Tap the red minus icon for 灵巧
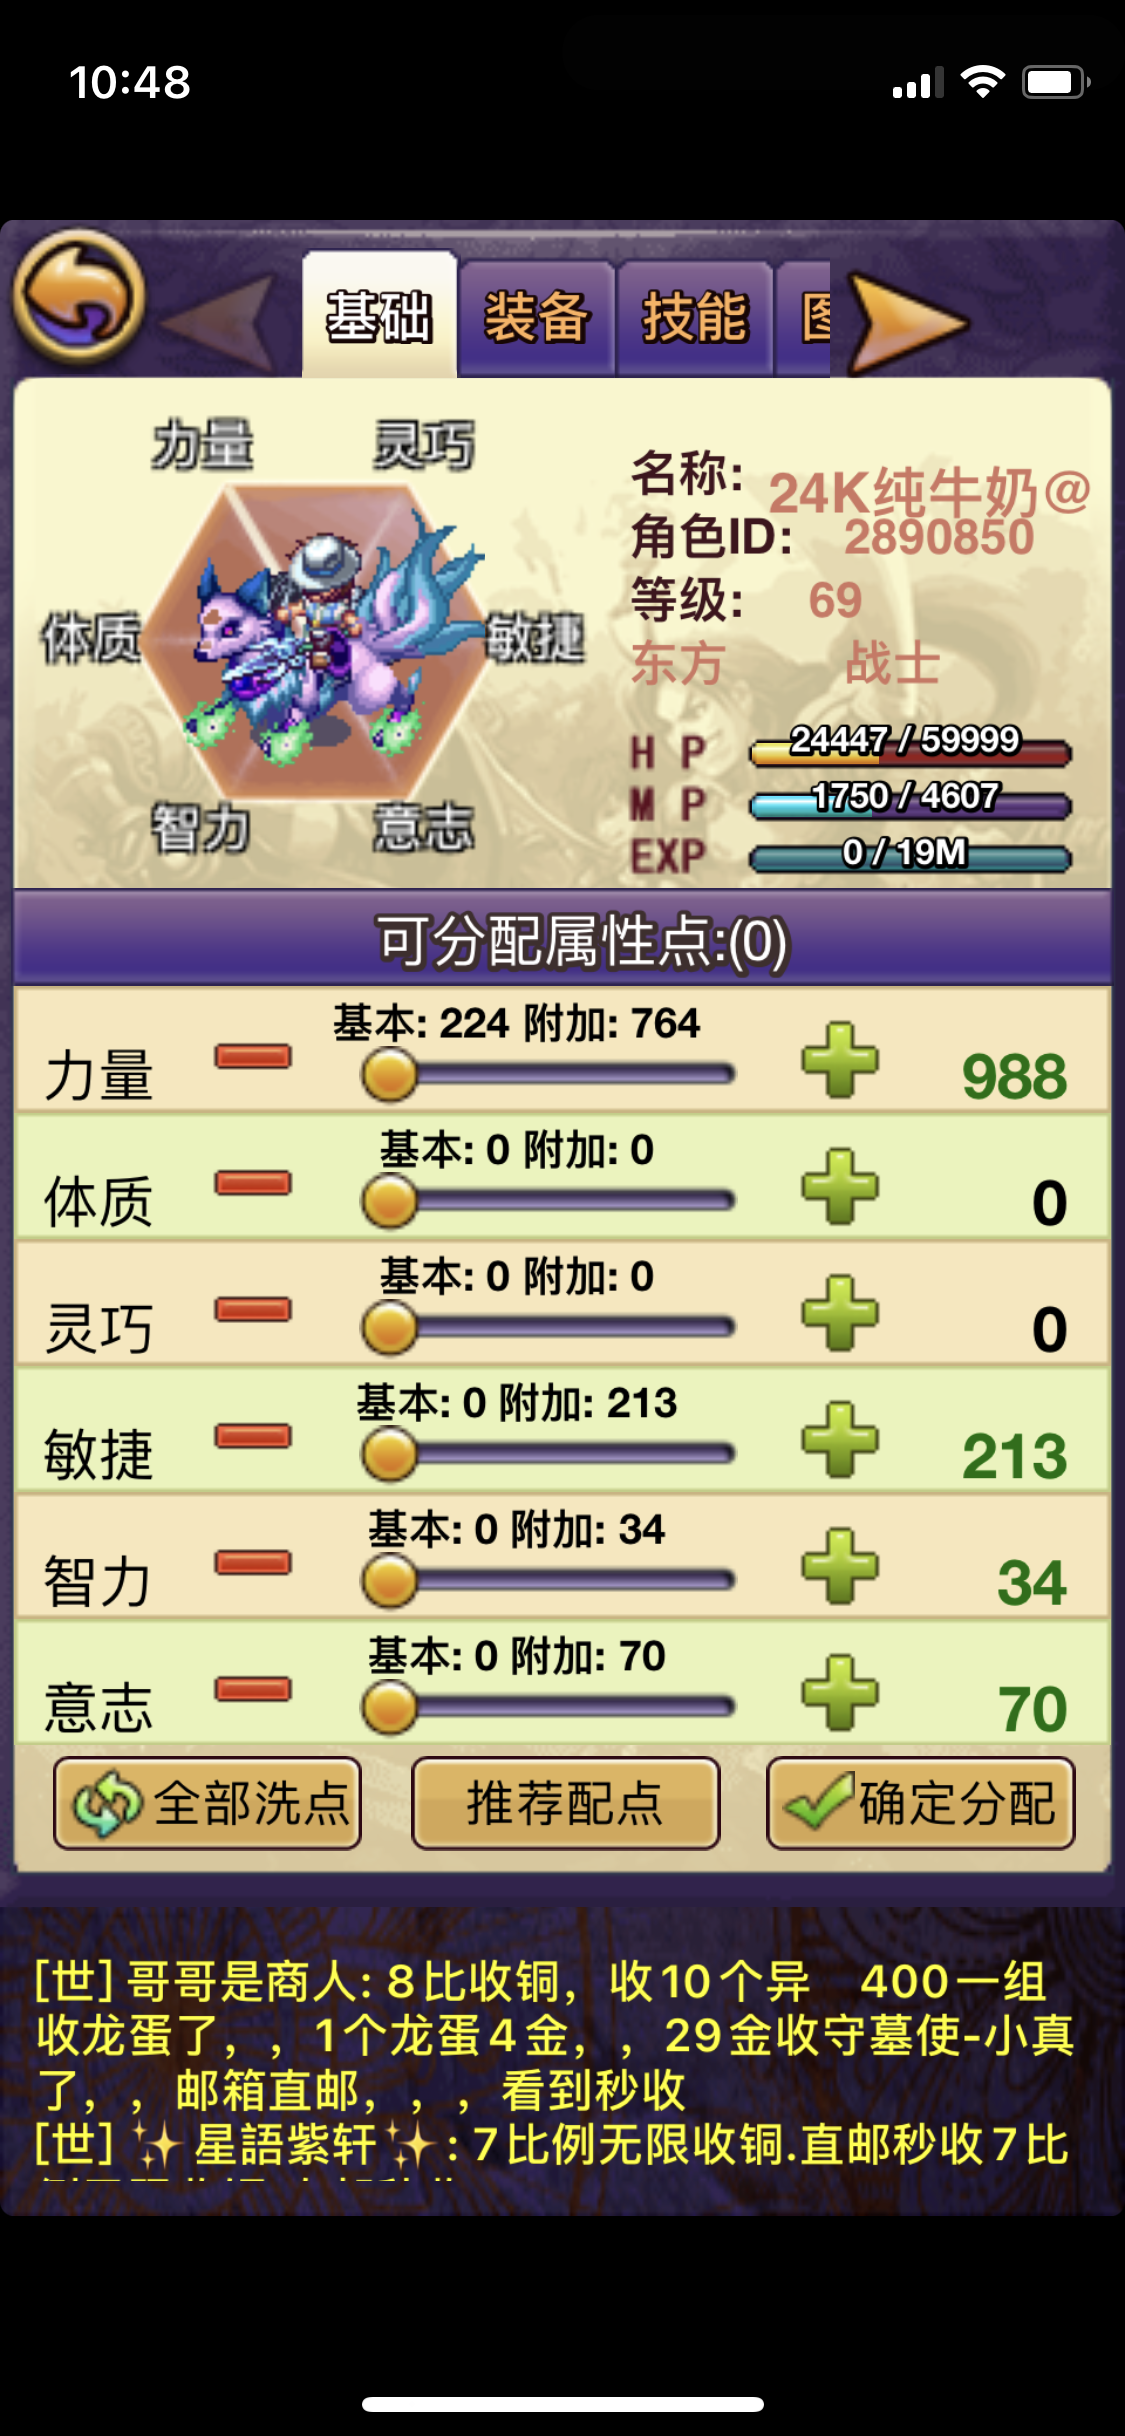 click(x=253, y=1310)
